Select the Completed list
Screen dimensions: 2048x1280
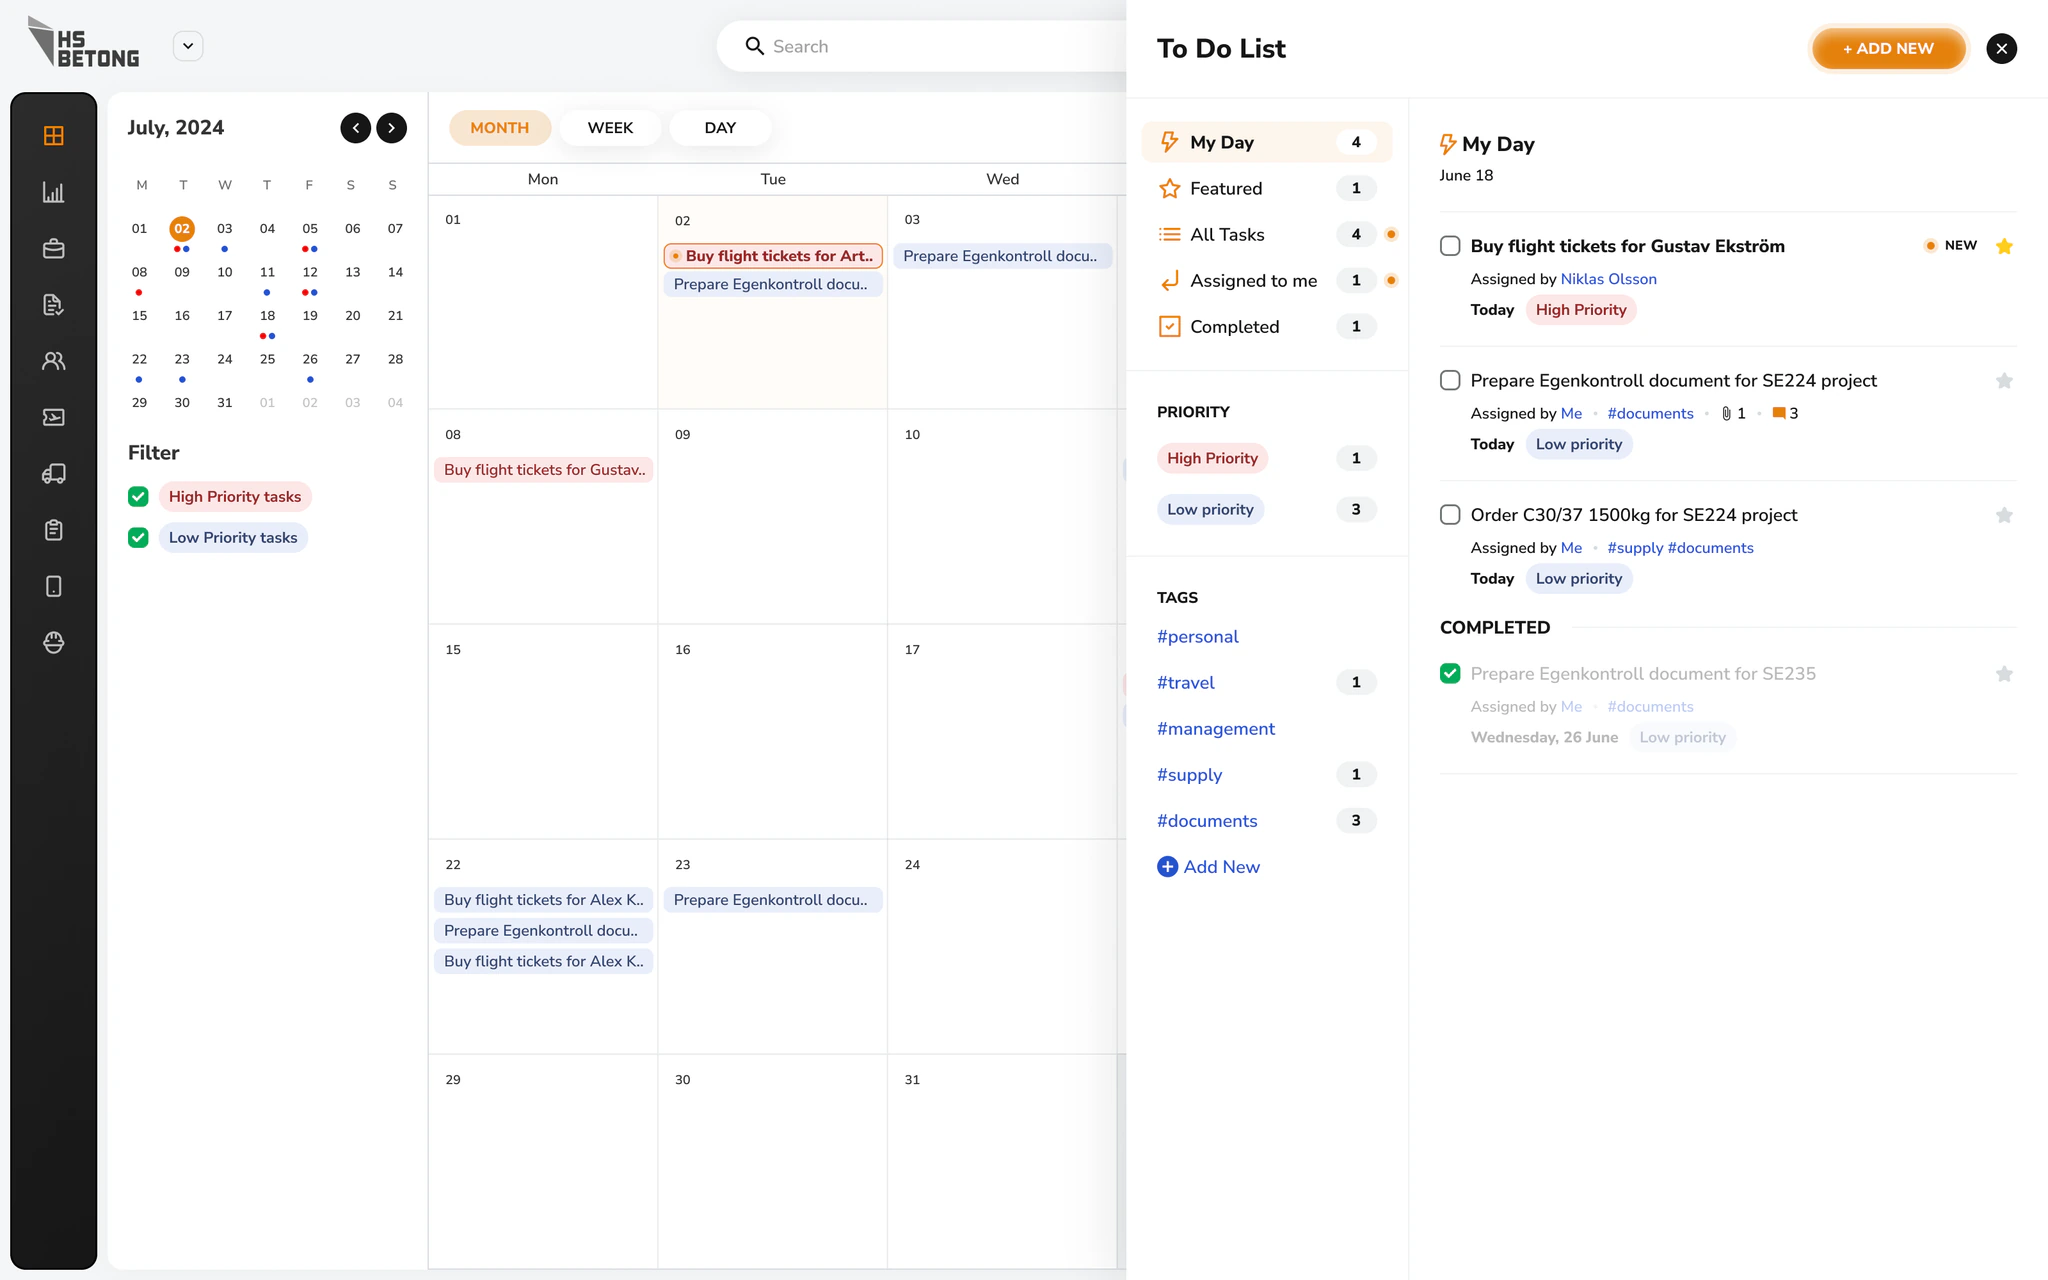[1266, 327]
